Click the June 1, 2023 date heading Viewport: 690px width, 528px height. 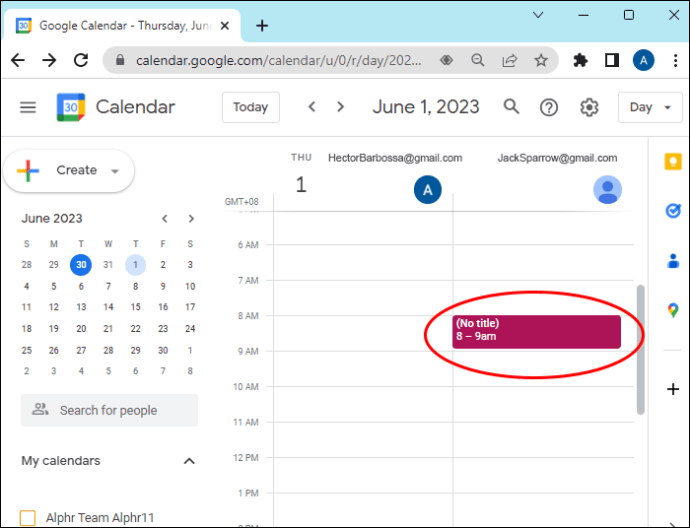[426, 107]
